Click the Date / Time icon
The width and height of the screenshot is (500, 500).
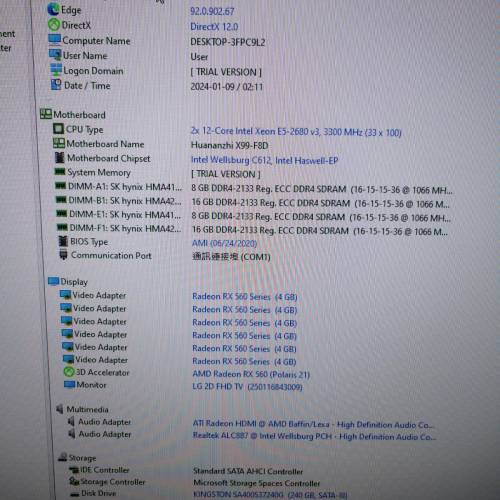point(56,85)
